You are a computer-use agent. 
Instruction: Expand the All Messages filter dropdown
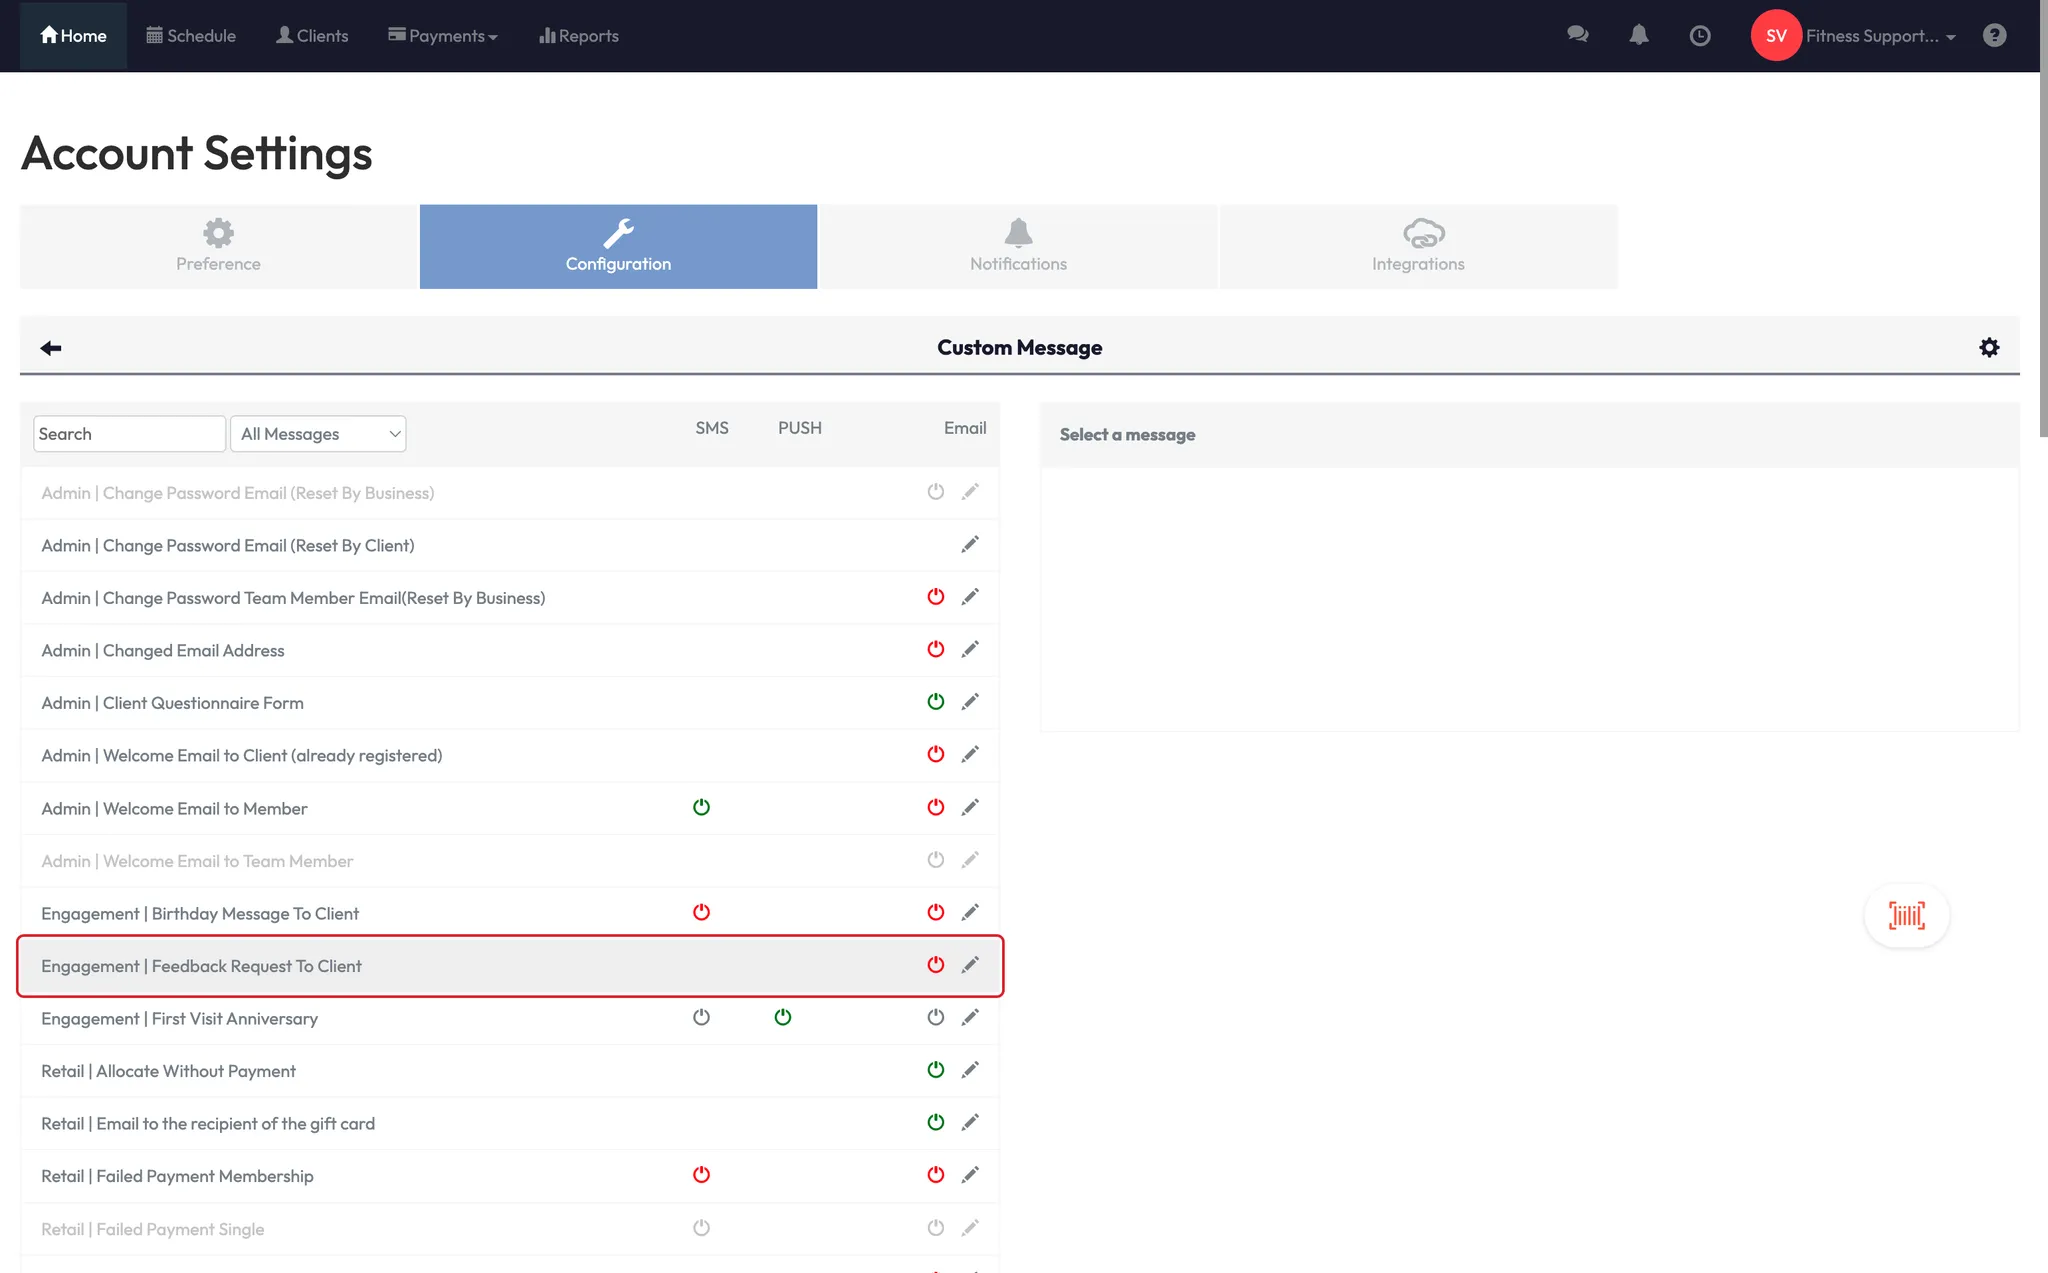click(318, 434)
